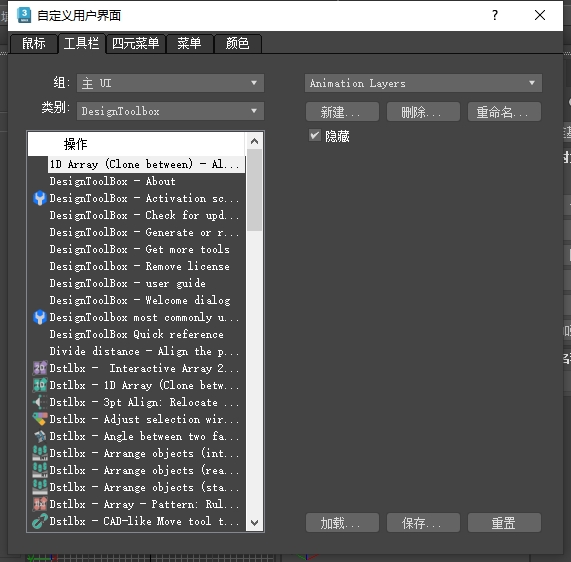Click the Angle between two faces icon
571x562 pixels.
(40, 436)
